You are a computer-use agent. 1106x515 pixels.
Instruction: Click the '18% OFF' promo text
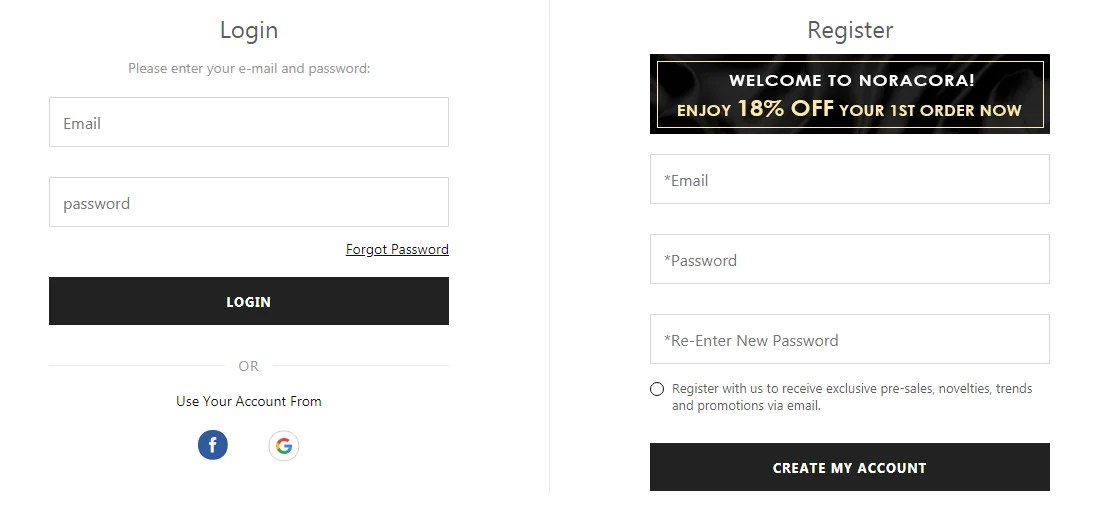(x=785, y=109)
